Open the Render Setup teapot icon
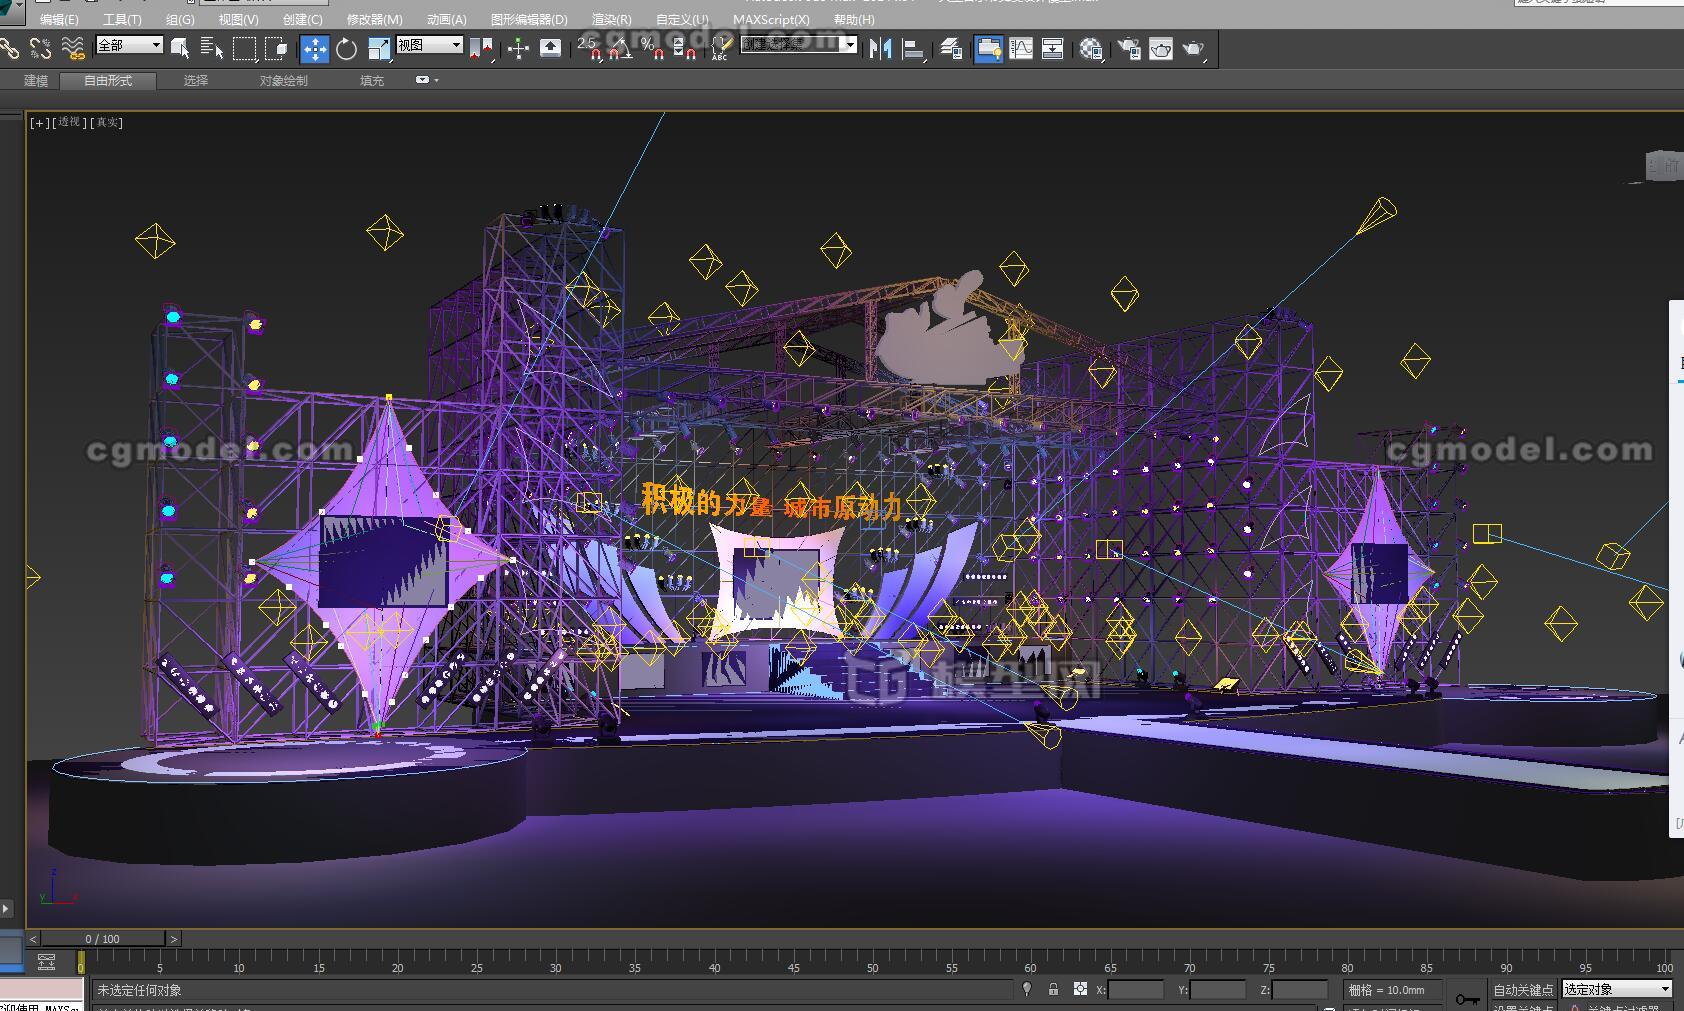Viewport: 1684px width, 1011px height. (x=1129, y=48)
